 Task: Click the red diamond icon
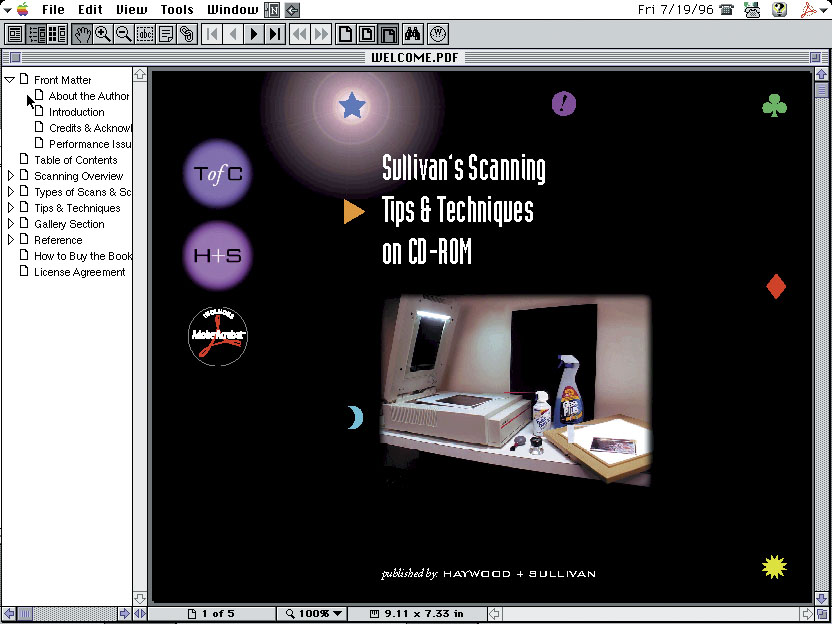pyautogui.click(x=776, y=287)
